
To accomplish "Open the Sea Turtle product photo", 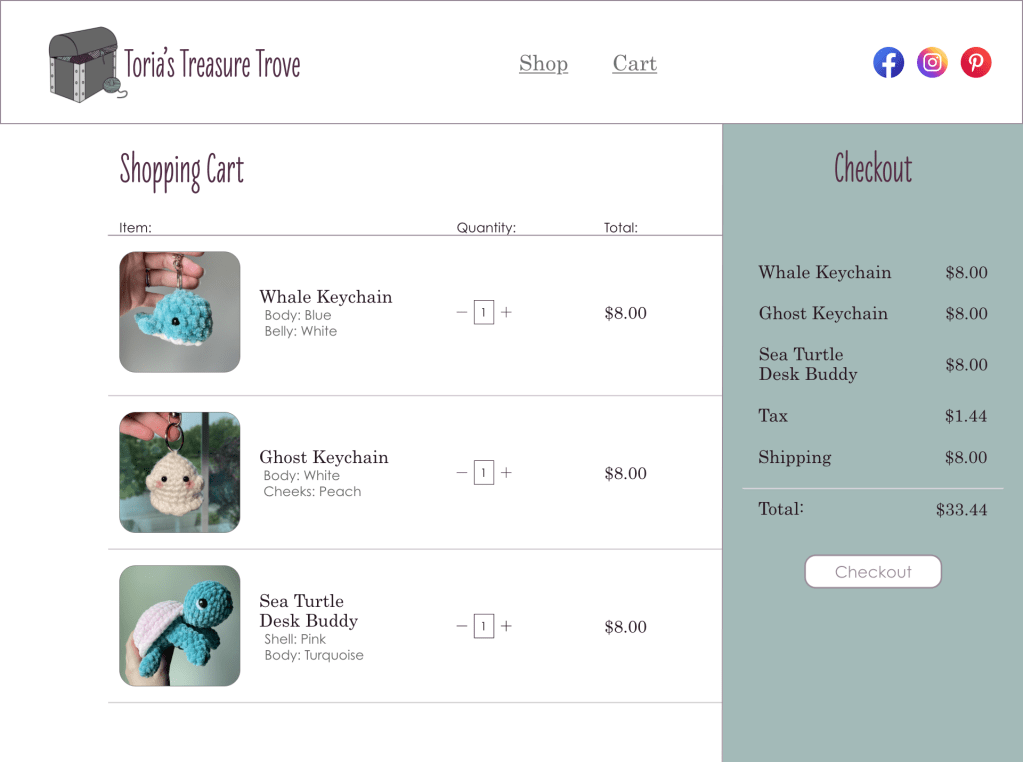I will (180, 626).
